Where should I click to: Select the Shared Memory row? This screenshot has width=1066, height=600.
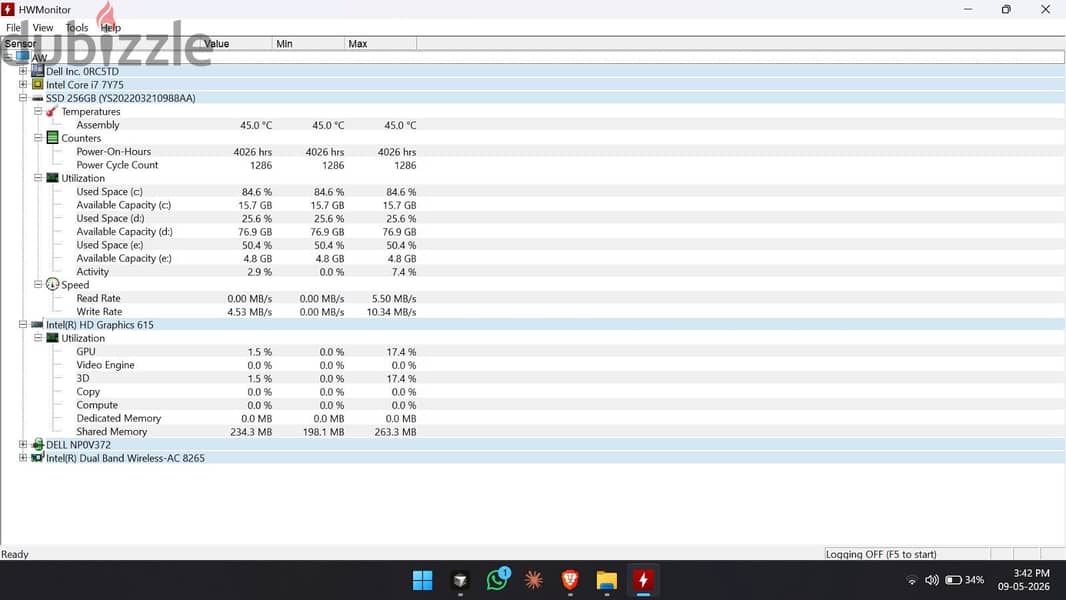533,431
